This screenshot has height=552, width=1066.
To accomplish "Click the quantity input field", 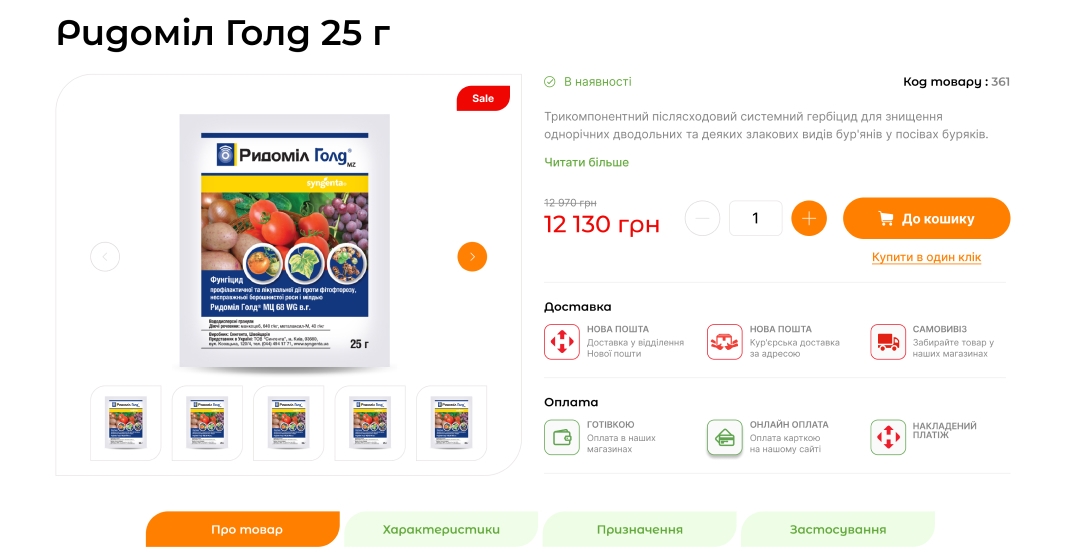I will pos(755,218).
